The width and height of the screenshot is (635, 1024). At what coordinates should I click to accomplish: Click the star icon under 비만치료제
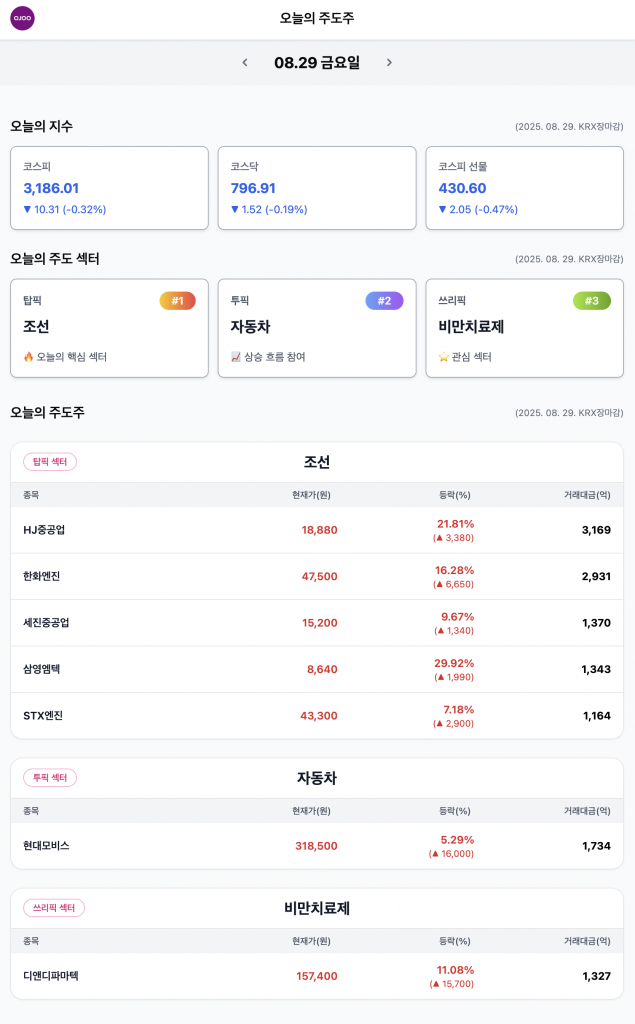coord(444,357)
